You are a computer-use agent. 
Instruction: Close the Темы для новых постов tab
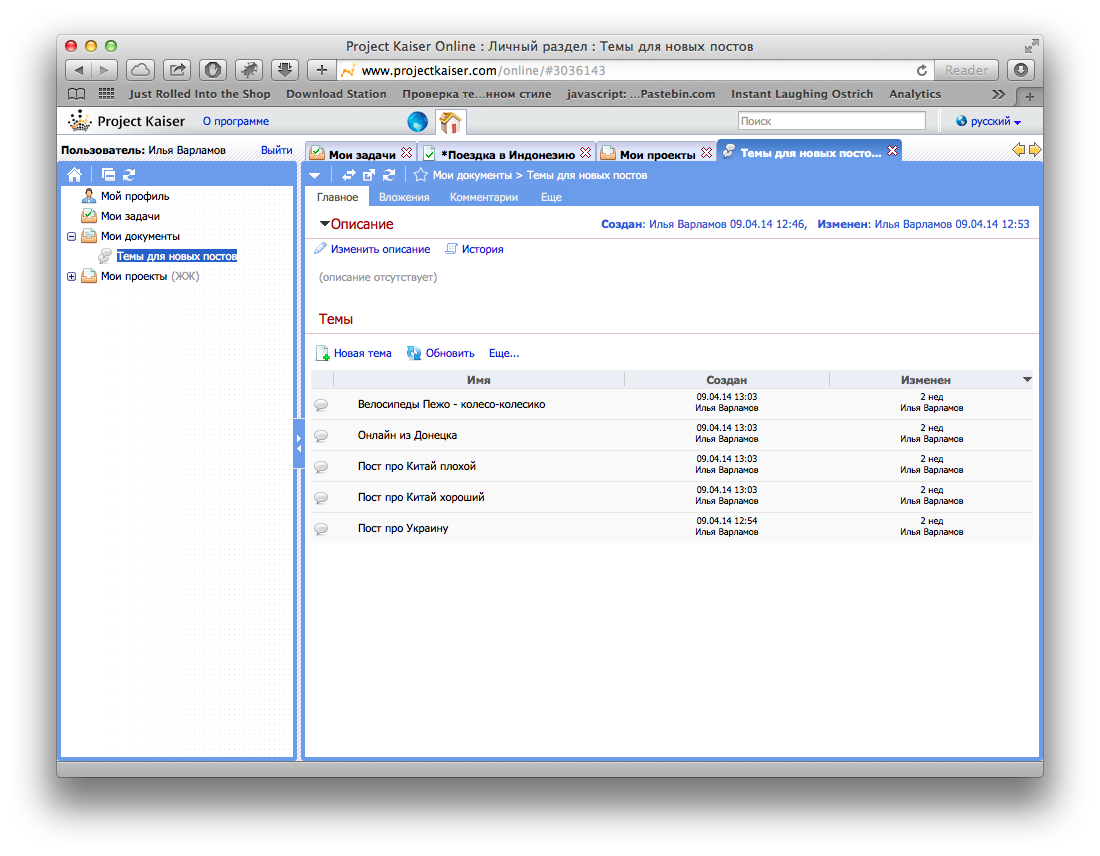[x=892, y=151]
